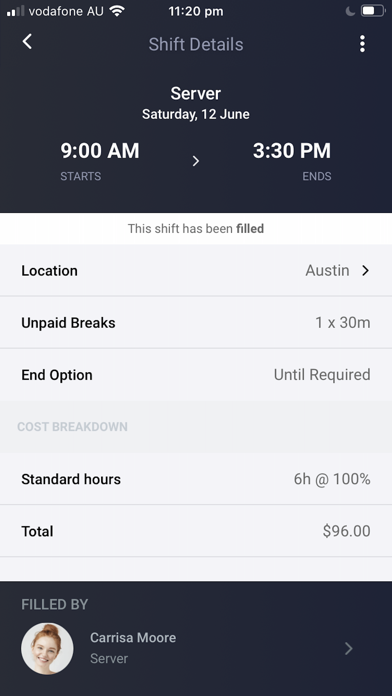392x696 pixels.
Task: Open Carrisa Moore's profile photo
Action: (47, 649)
